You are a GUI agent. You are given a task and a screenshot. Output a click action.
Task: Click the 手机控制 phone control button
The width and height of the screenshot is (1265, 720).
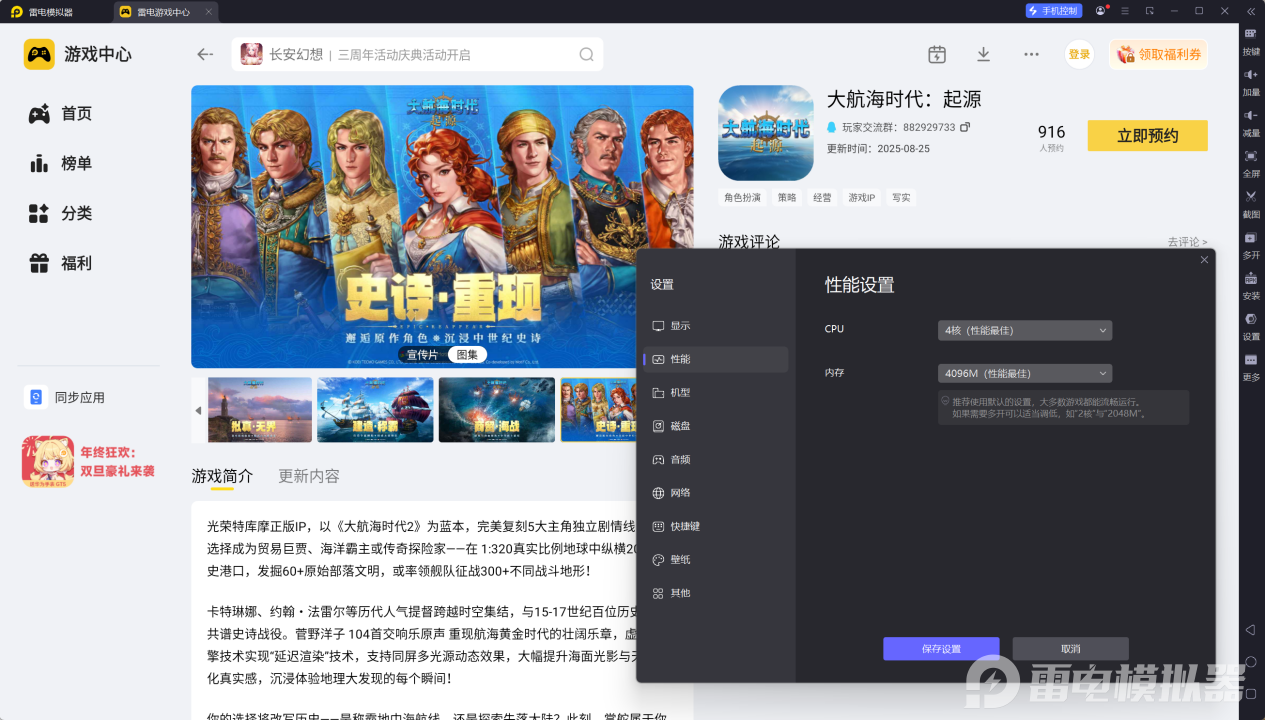tap(1054, 11)
